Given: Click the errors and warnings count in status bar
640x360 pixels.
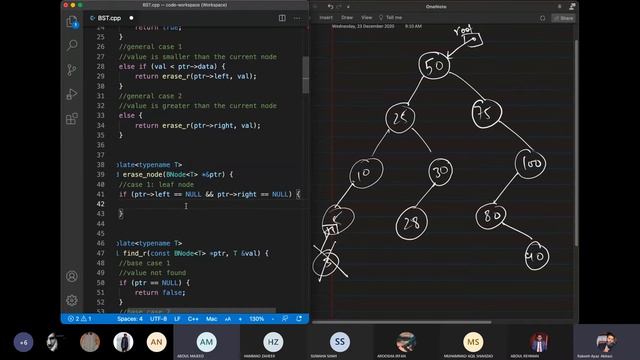Looking at the screenshot, I should pyautogui.click(x=80, y=319).
